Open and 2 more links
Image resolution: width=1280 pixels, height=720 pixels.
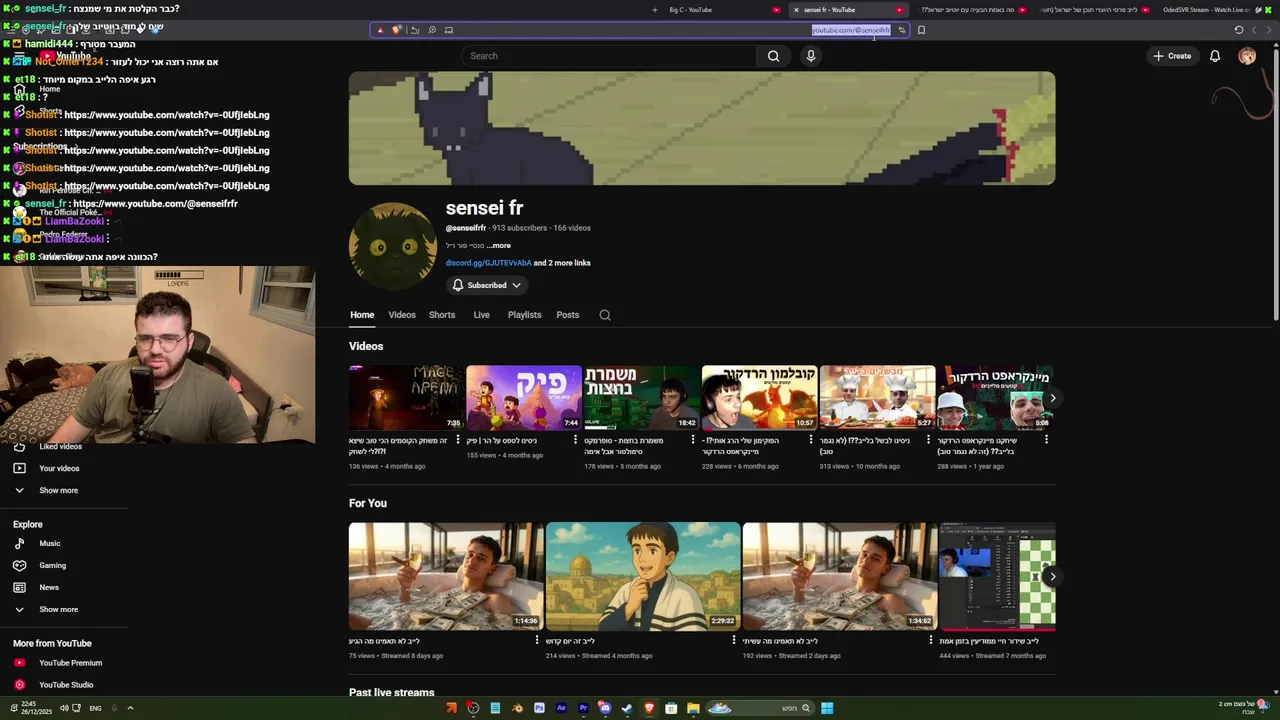pyautogui.click(x=562, y=263)
